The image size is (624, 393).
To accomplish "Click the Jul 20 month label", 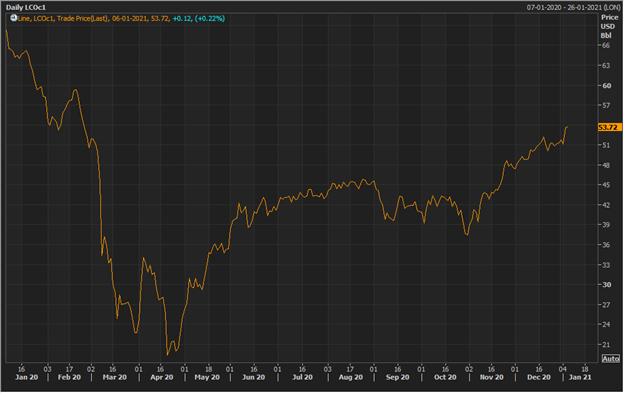I will 302,377.
